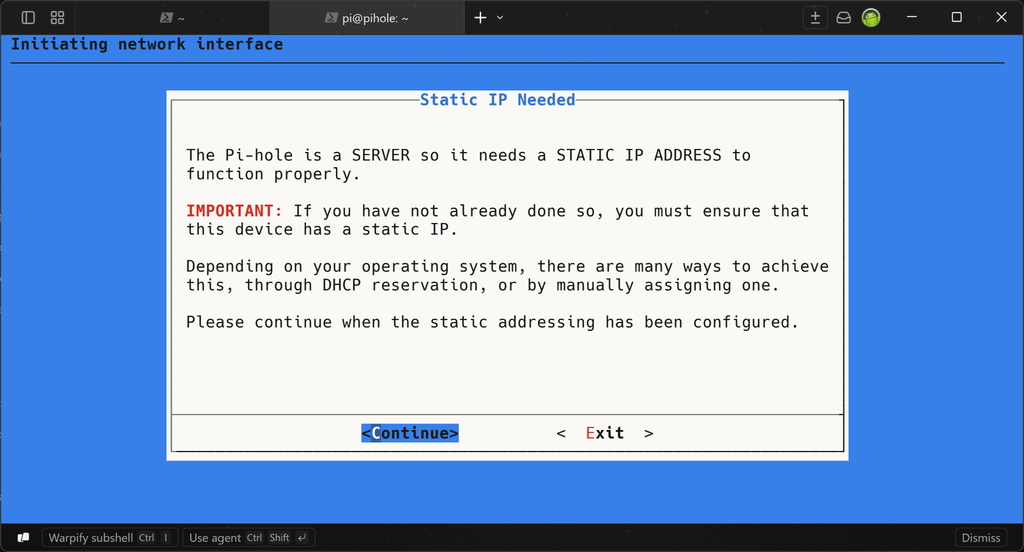Add a new tab with plus icon
Image resolution: width=1024 pixels, height=552 pixels.
click(481, 18)
